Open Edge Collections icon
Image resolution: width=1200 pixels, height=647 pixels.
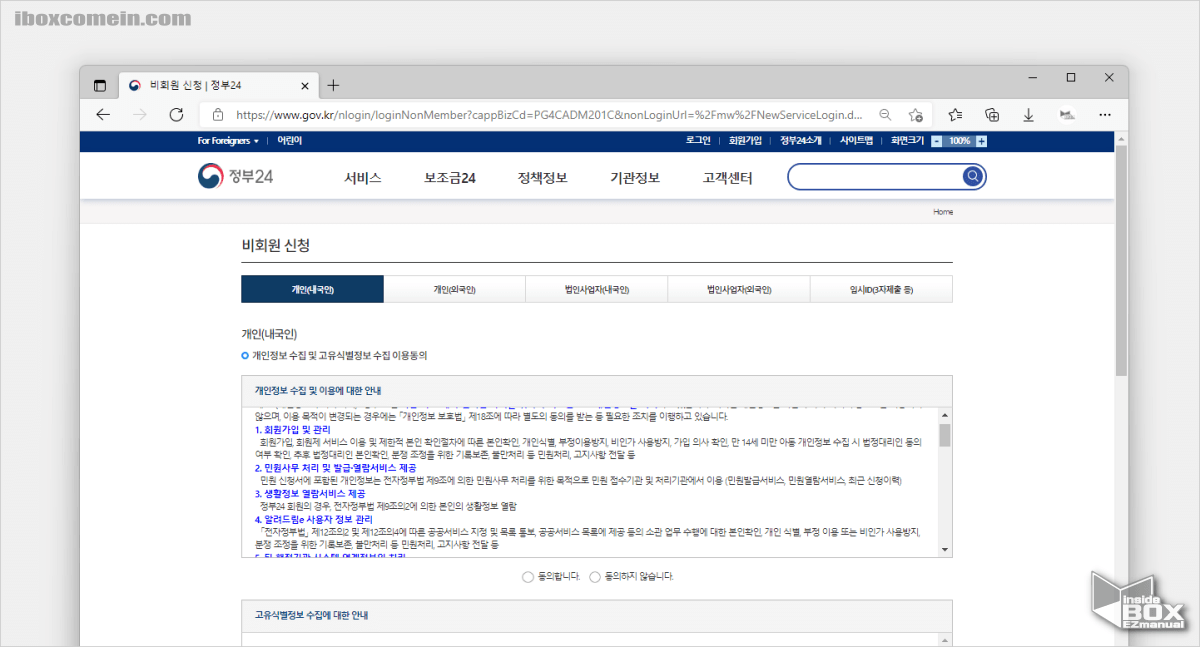[x=991, y=115]
